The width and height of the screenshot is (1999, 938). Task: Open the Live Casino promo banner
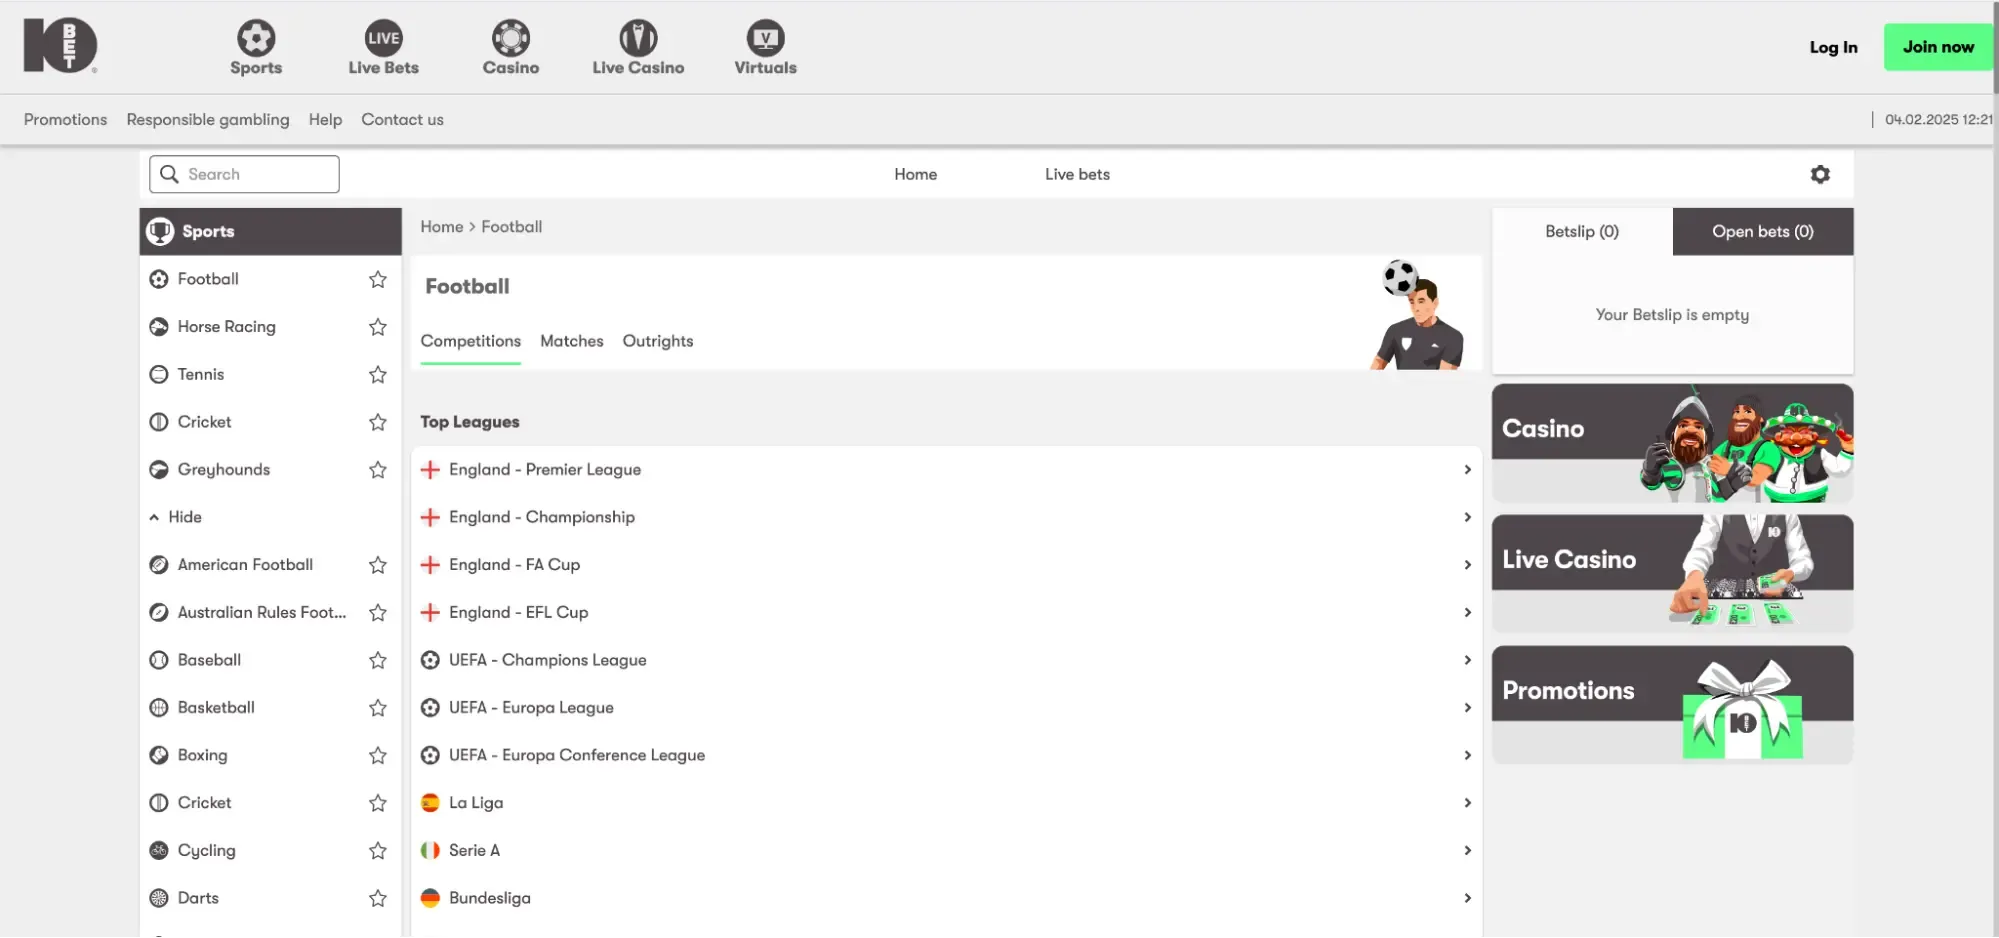pyautogui.click(x=1672, y=574)
